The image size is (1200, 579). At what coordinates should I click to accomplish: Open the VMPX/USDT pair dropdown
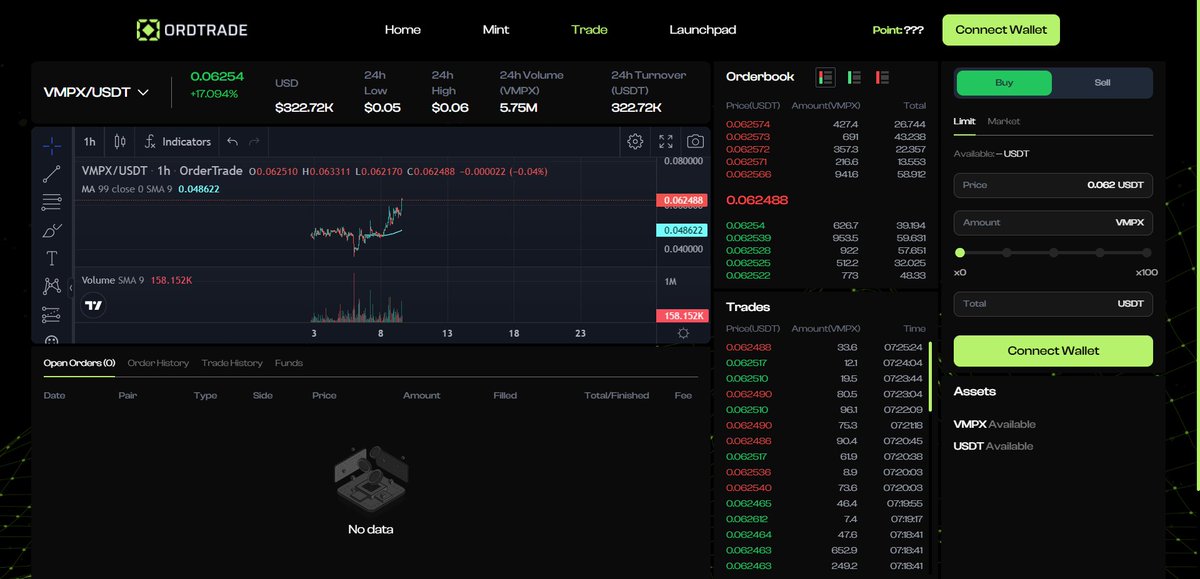point(96,92)
